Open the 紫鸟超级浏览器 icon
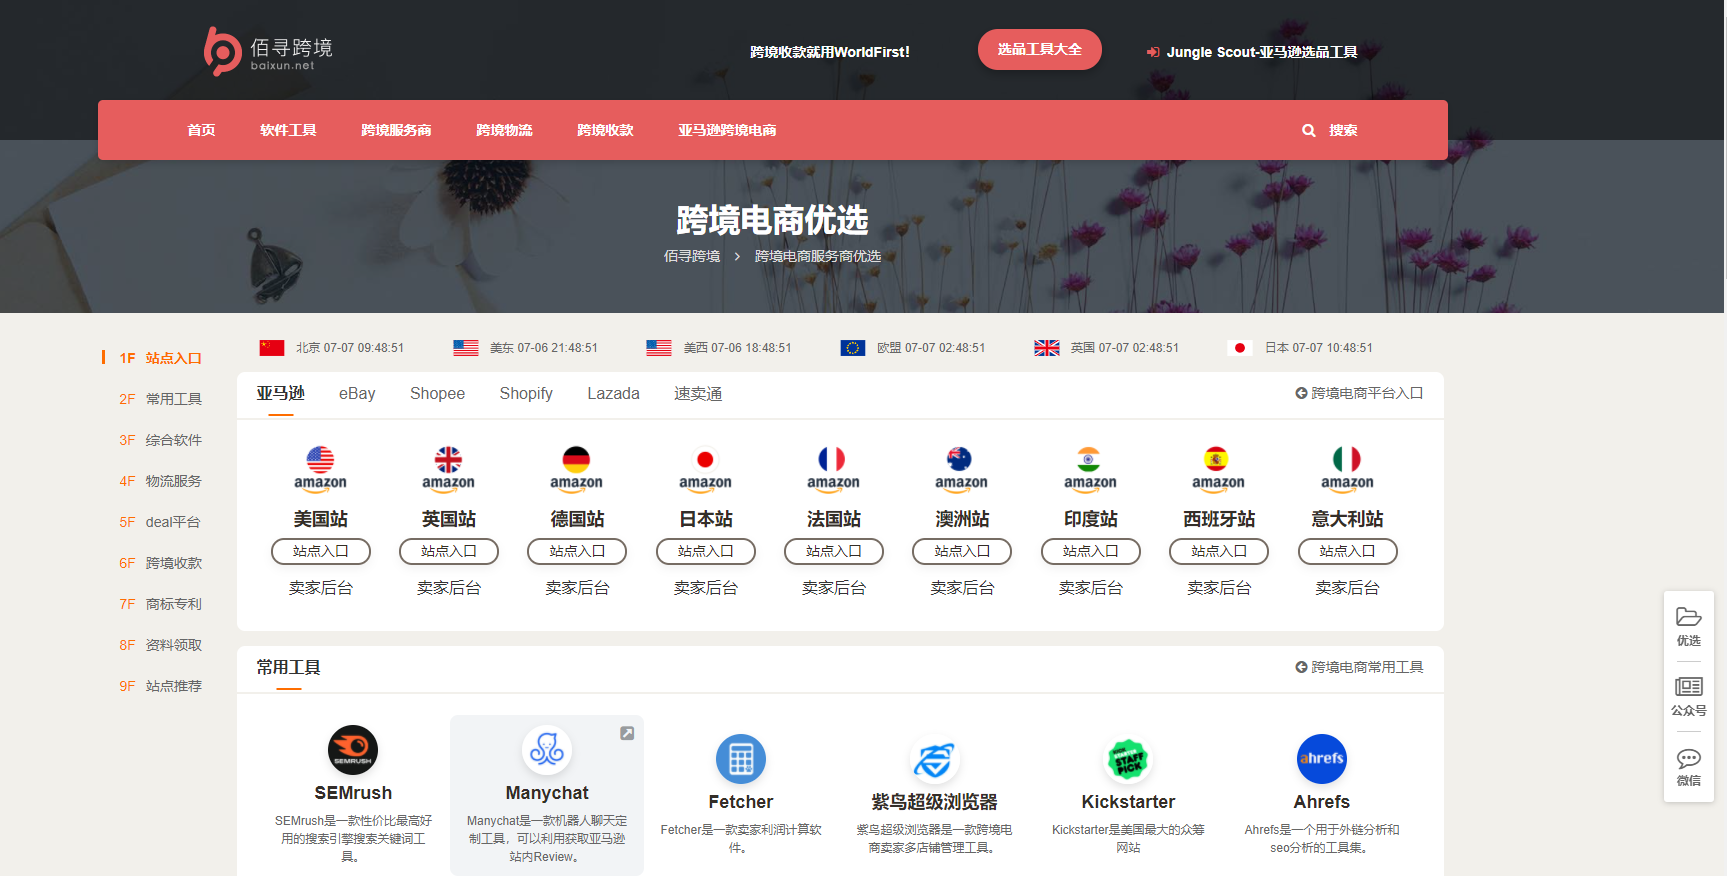The height and width of the screenshot is (876, 1727). pos(934,760)
